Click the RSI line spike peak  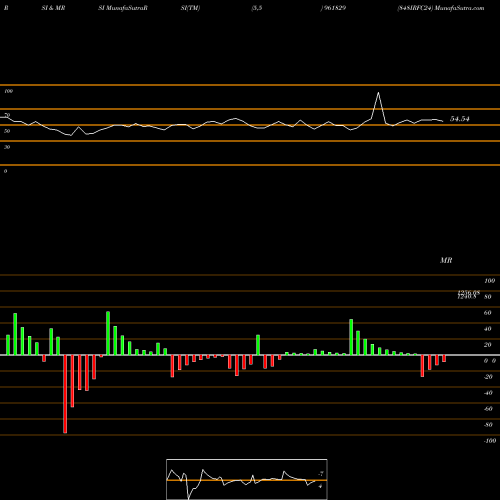pos(378,93)
